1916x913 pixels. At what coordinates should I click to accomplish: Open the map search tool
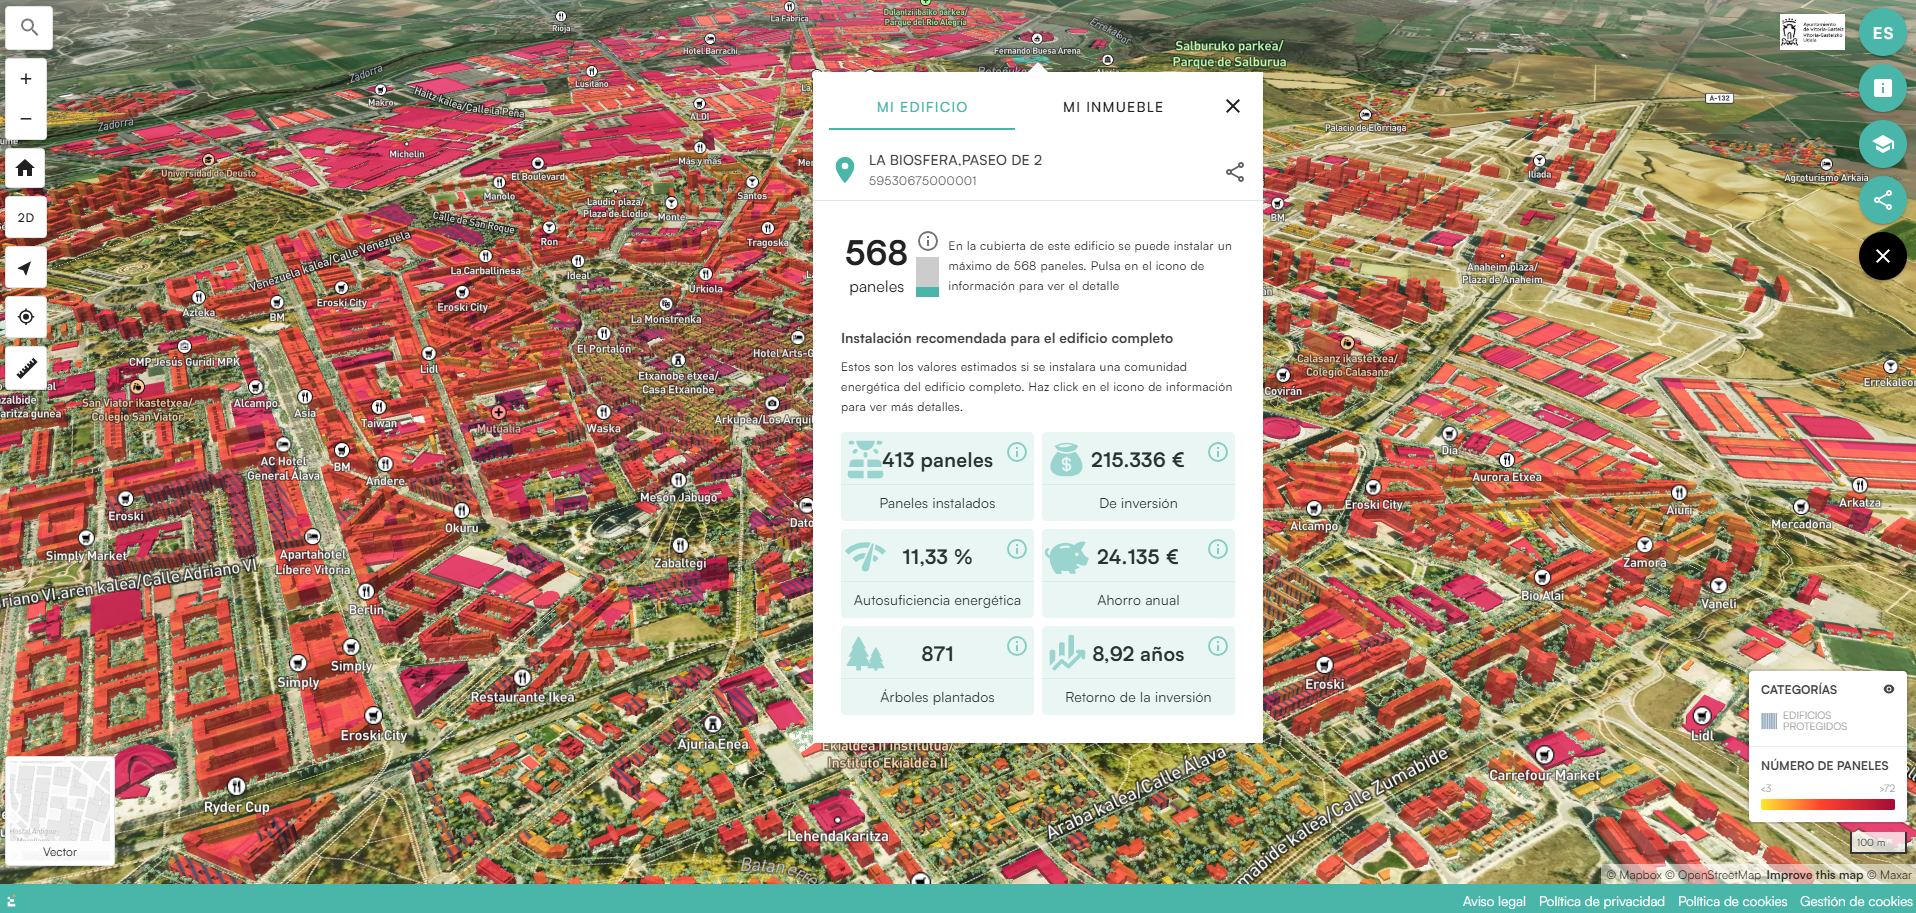coord(28,28)
